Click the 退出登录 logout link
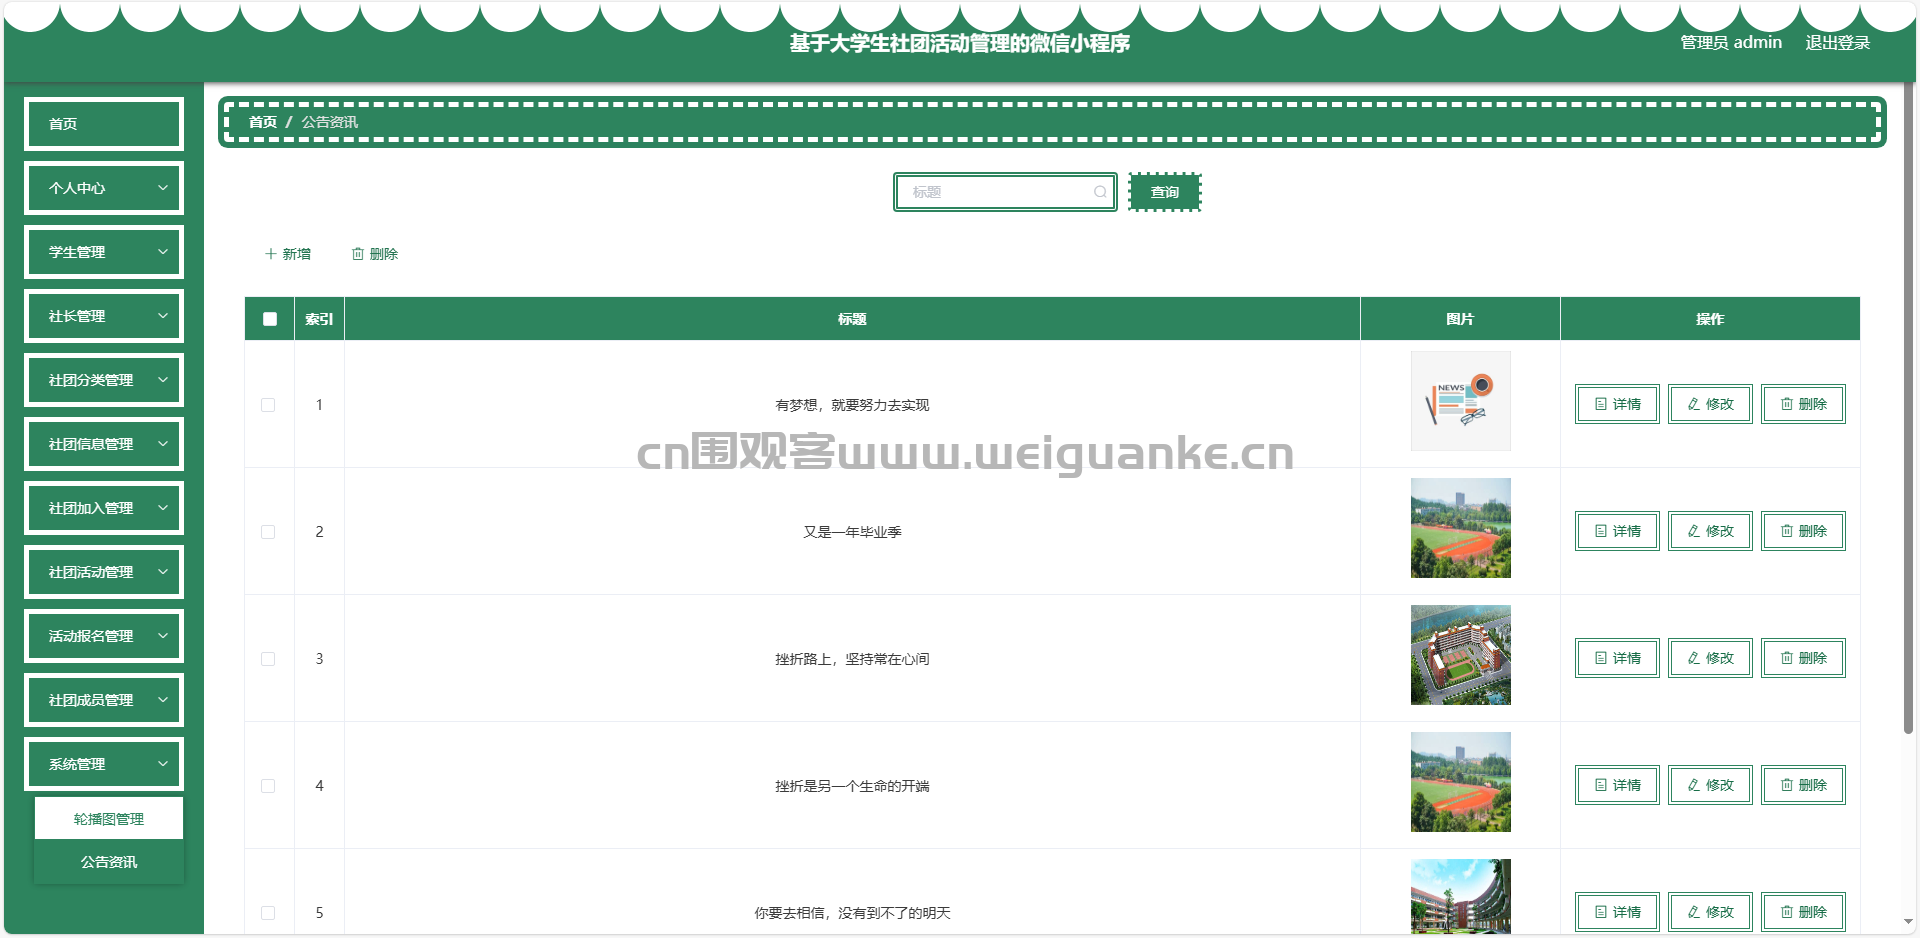1920x938 pixels. click(x=1837, y=43)
